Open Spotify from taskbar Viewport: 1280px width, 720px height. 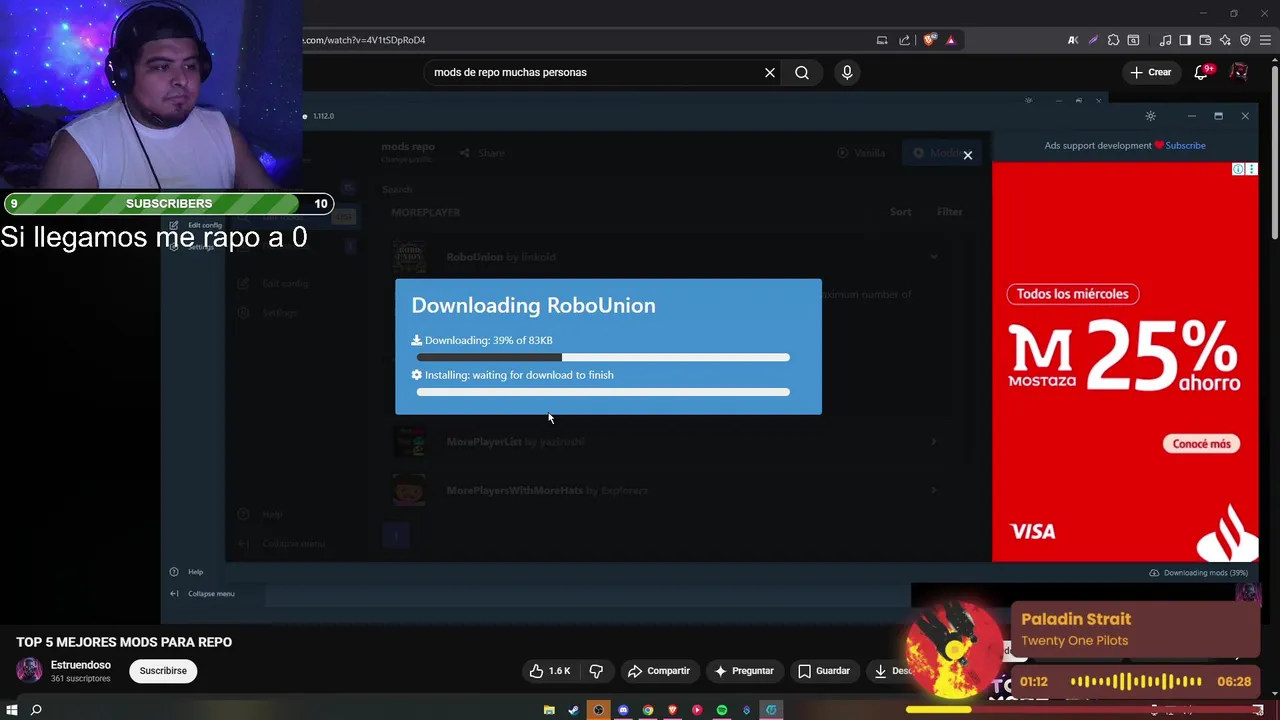[722, 710]
